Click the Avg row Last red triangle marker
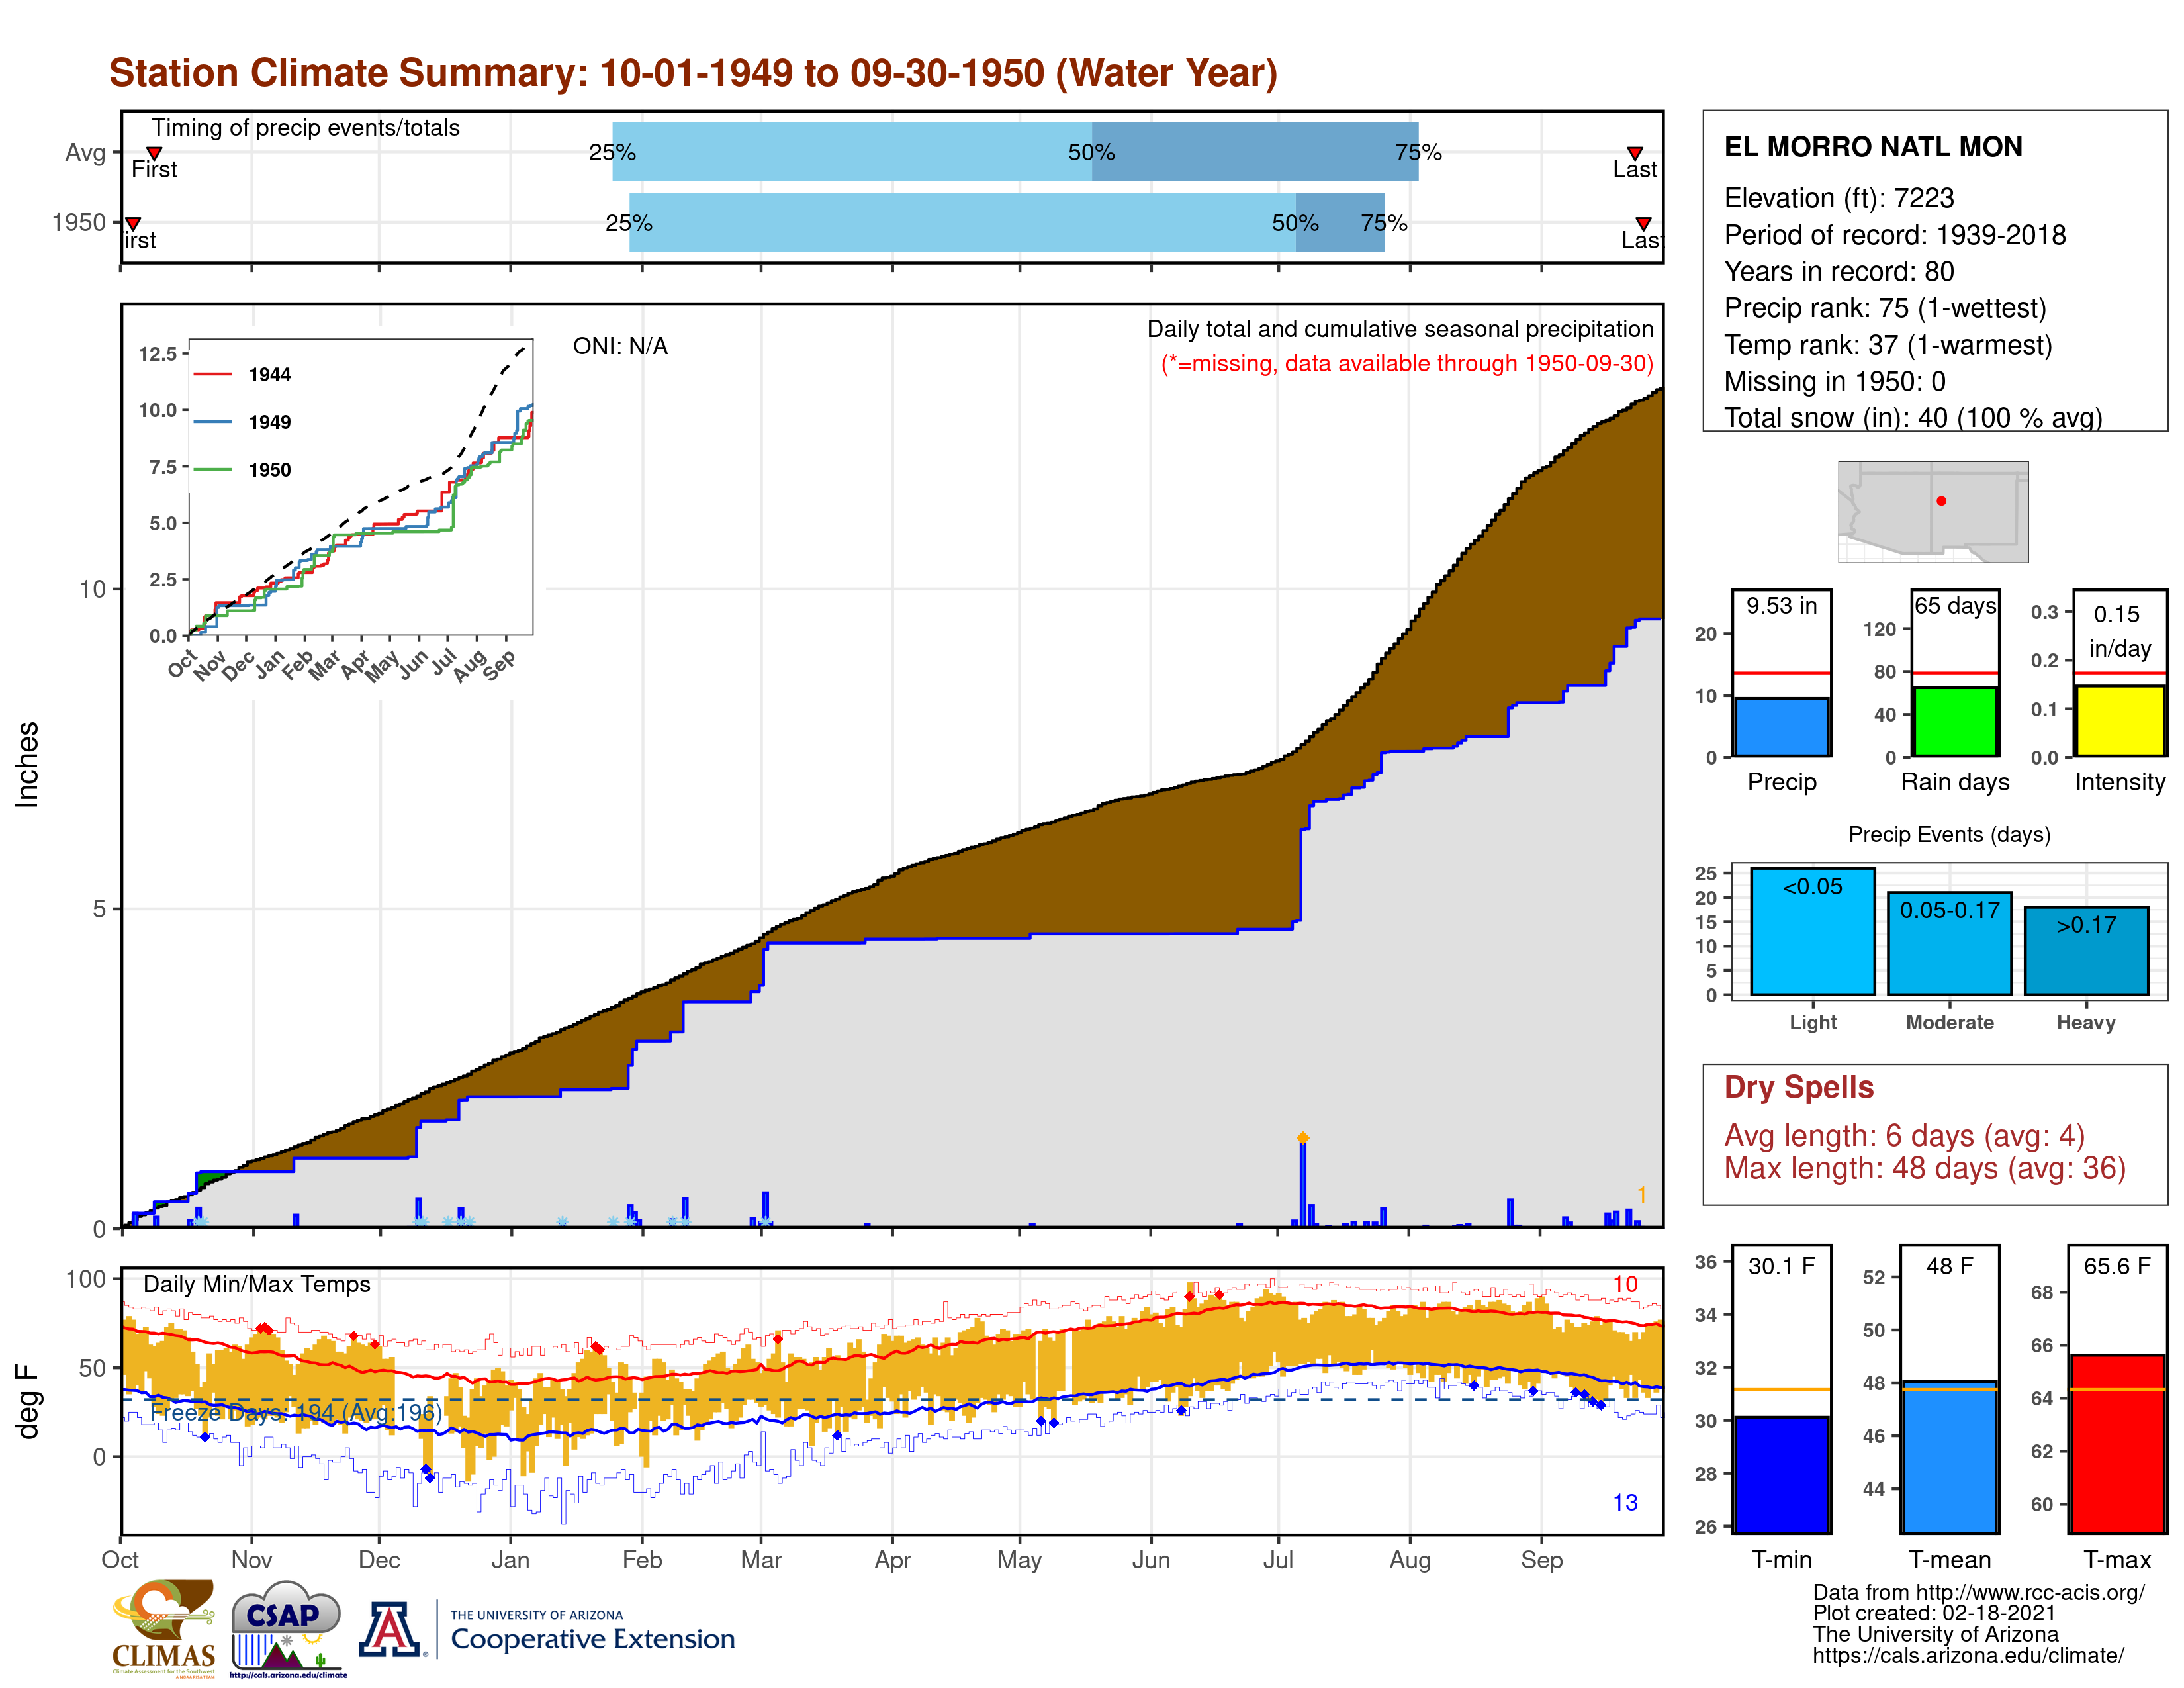This screenshot has height=1688, width=2184. point(1634,153)
